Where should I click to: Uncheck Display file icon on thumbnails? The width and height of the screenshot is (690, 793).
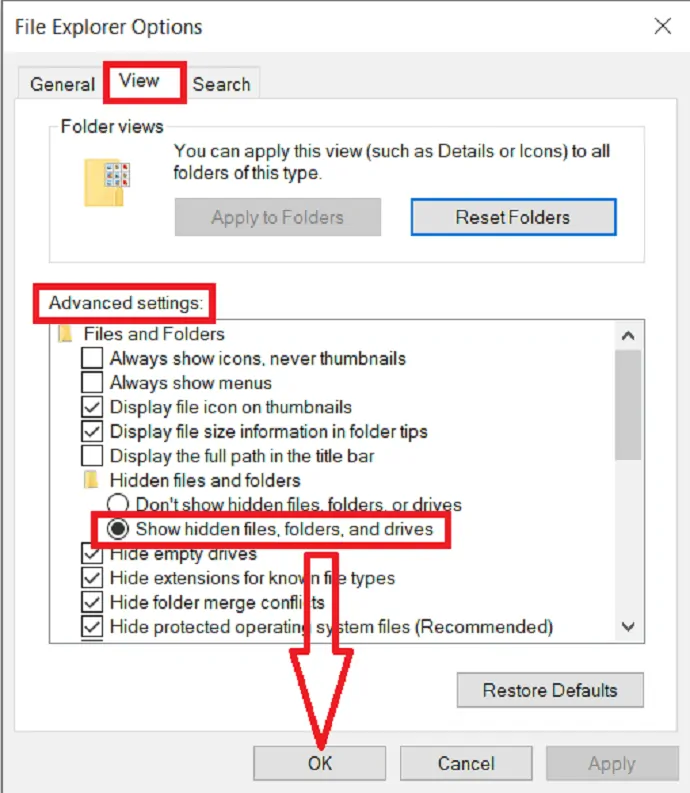point(92,407)
